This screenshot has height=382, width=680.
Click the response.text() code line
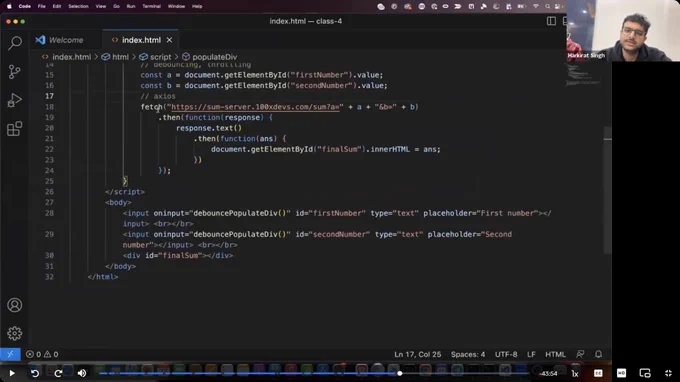click(x=209, y=128)
